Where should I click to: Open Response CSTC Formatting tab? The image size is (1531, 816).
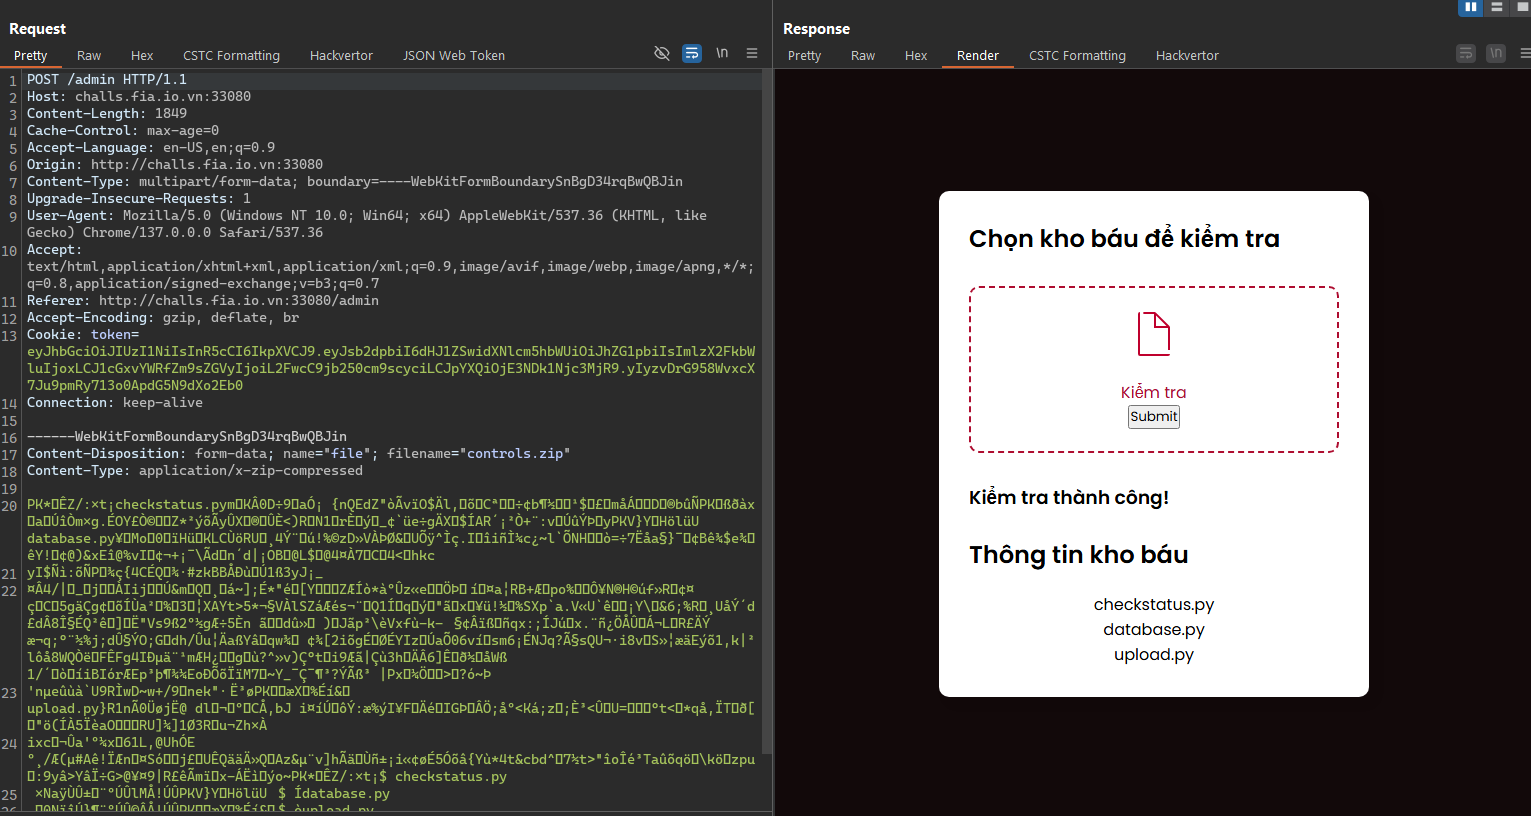tap(1077, 55)
